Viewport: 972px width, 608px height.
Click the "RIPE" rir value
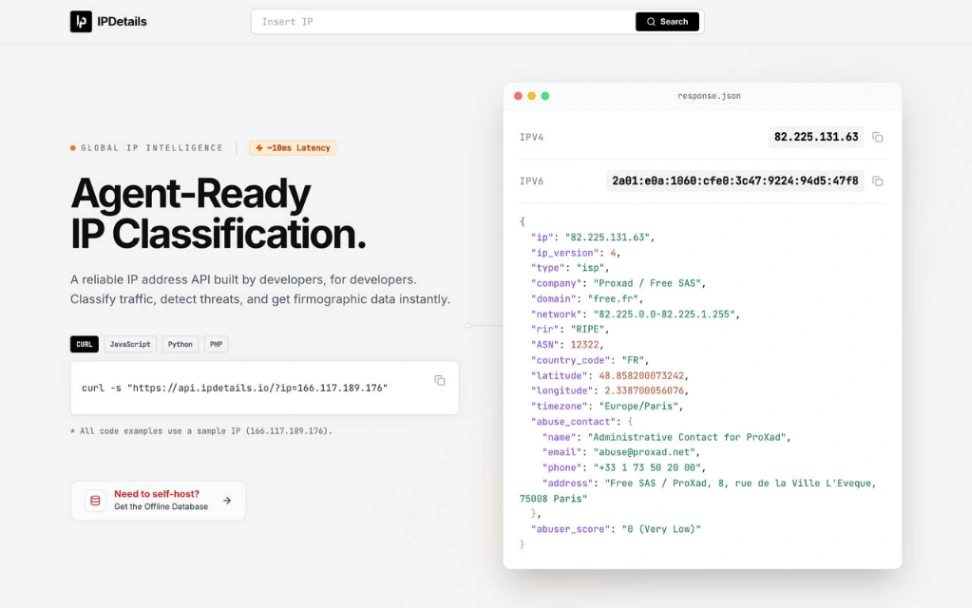point(587,330)
